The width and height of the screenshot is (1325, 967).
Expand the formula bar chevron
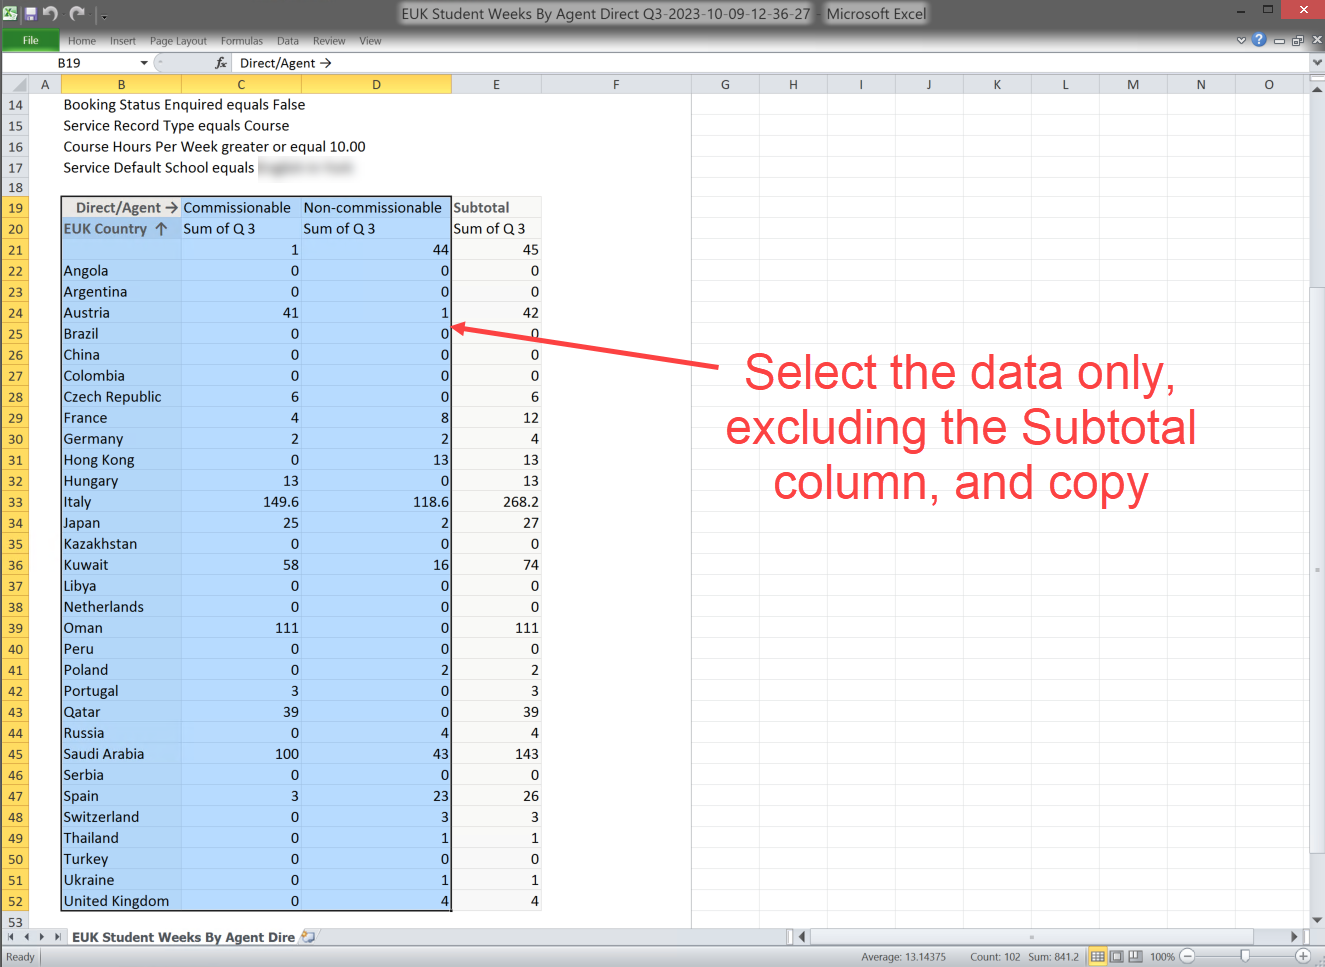pyautogui.click(x=1317, y=63)
